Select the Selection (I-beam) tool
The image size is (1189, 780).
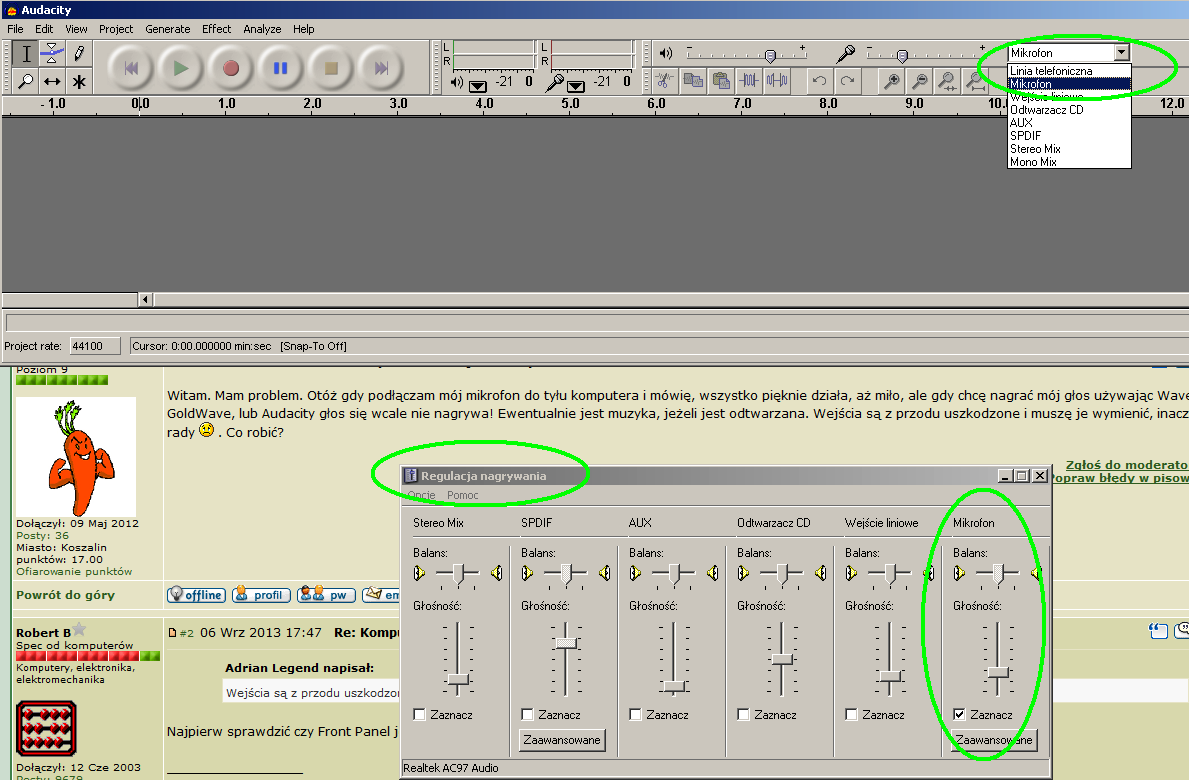26,53
